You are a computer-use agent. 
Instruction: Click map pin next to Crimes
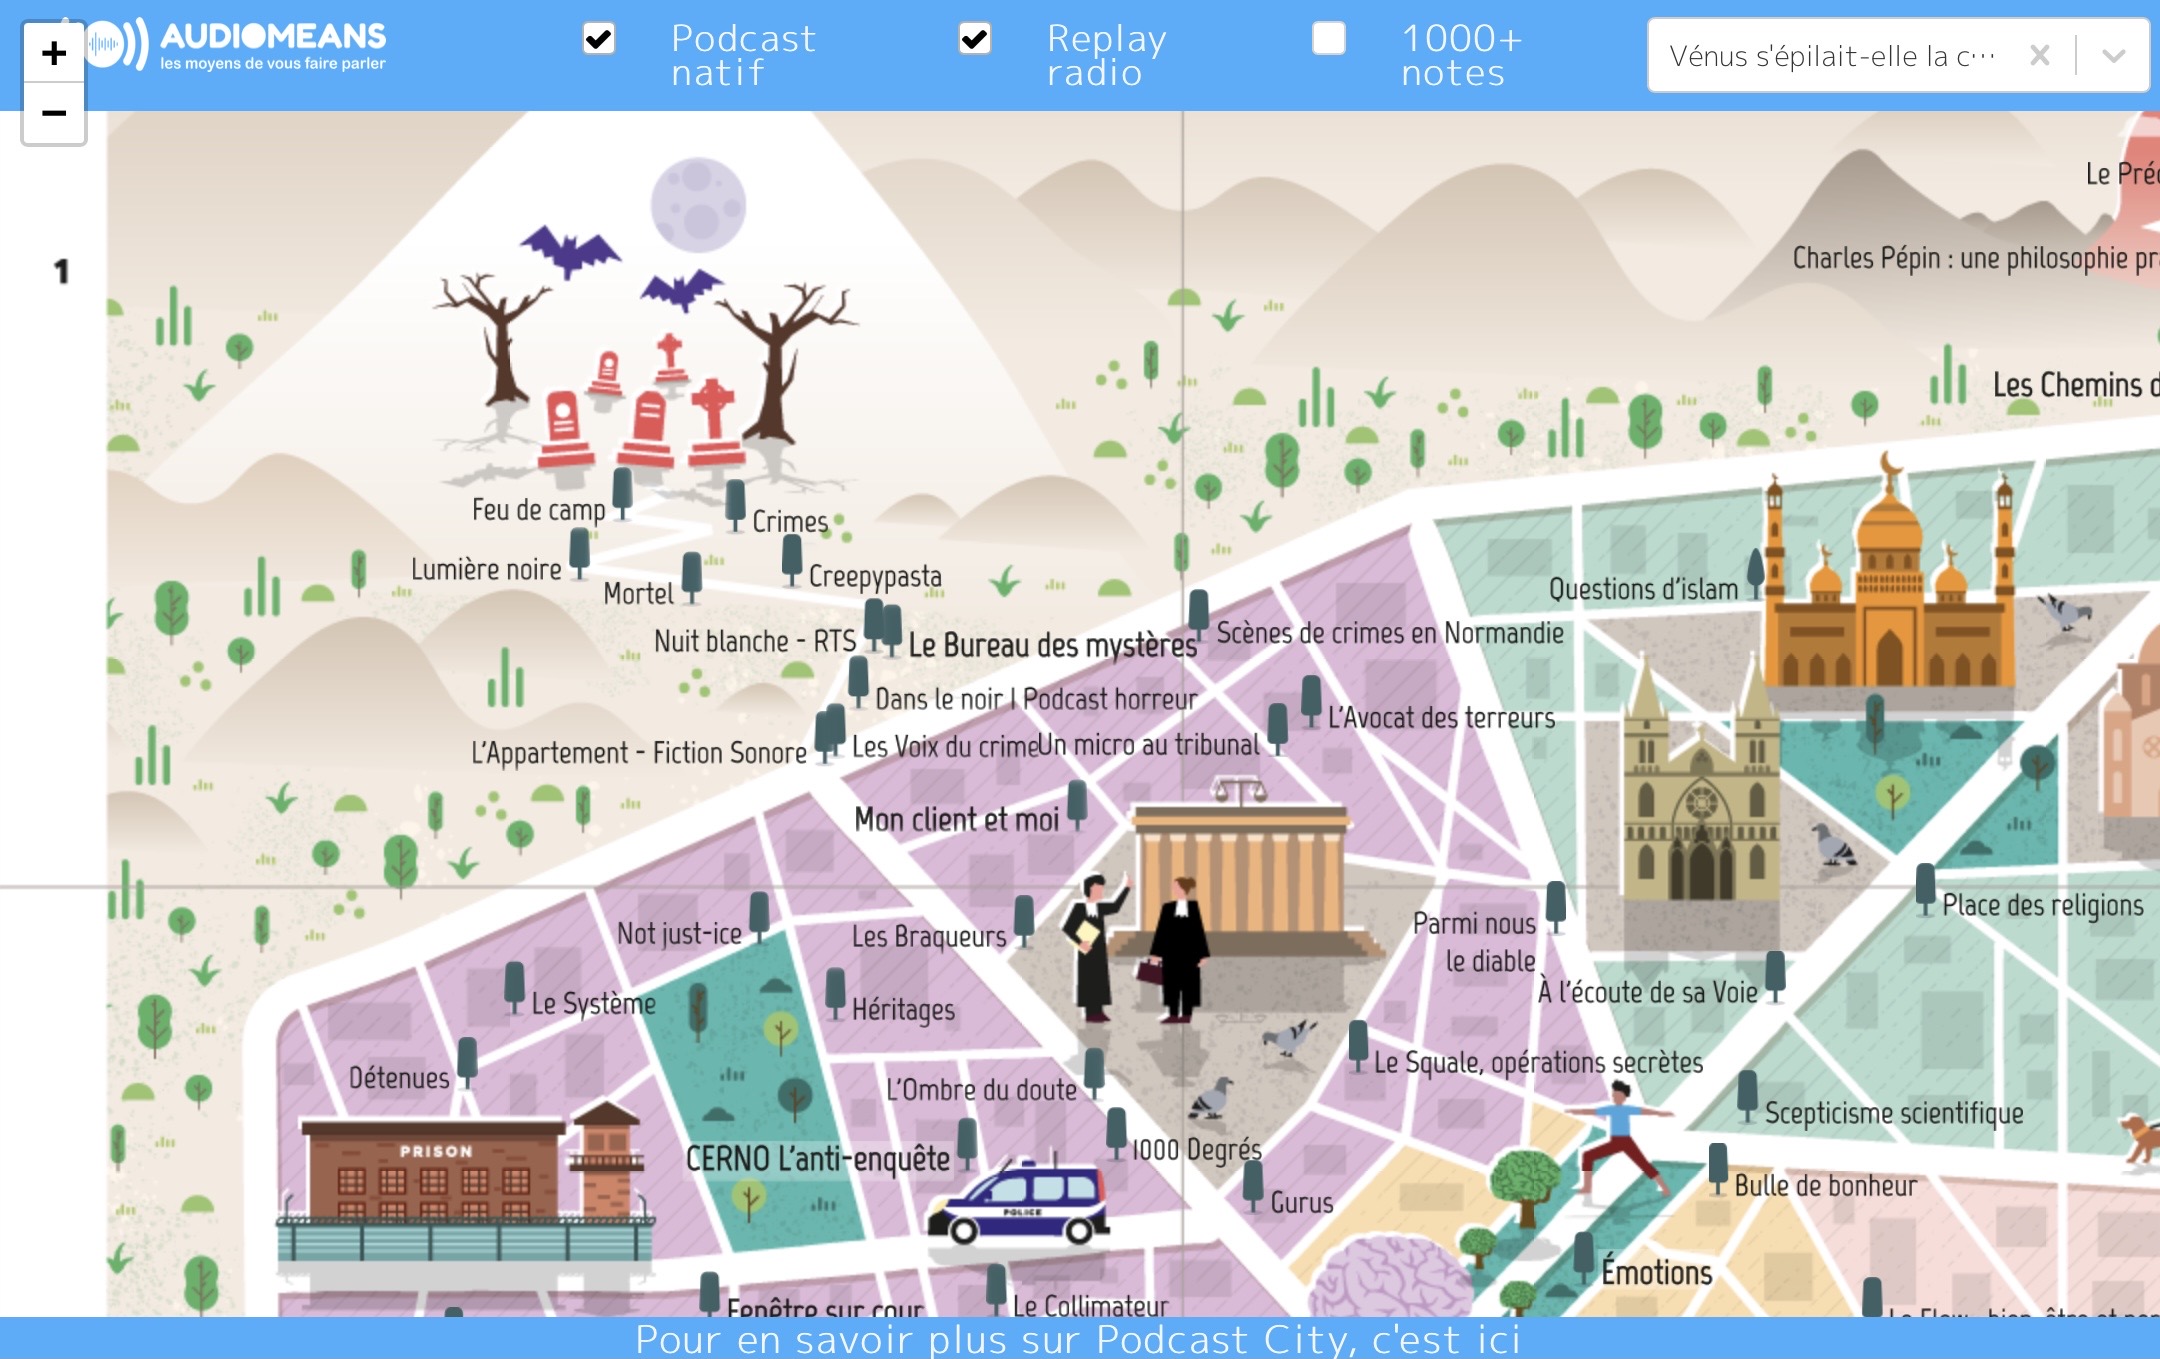[735, 500]
